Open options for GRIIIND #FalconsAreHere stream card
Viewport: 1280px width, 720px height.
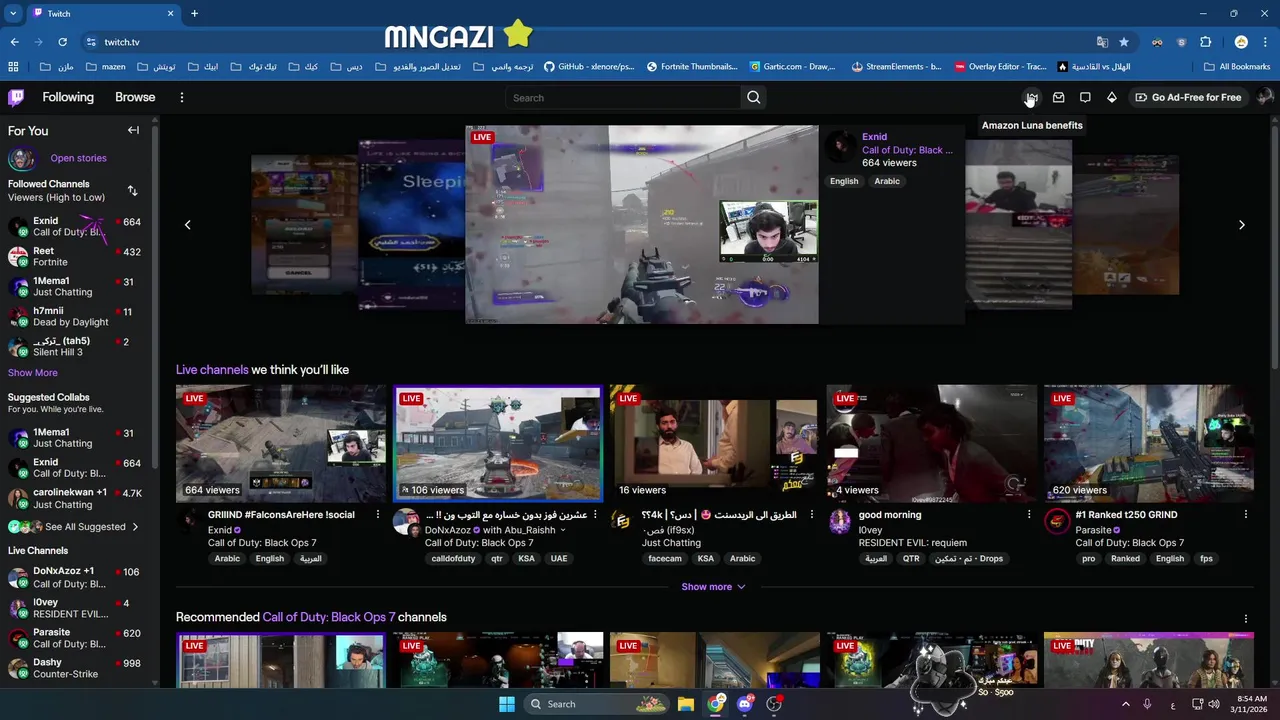[x=378, y=514]
